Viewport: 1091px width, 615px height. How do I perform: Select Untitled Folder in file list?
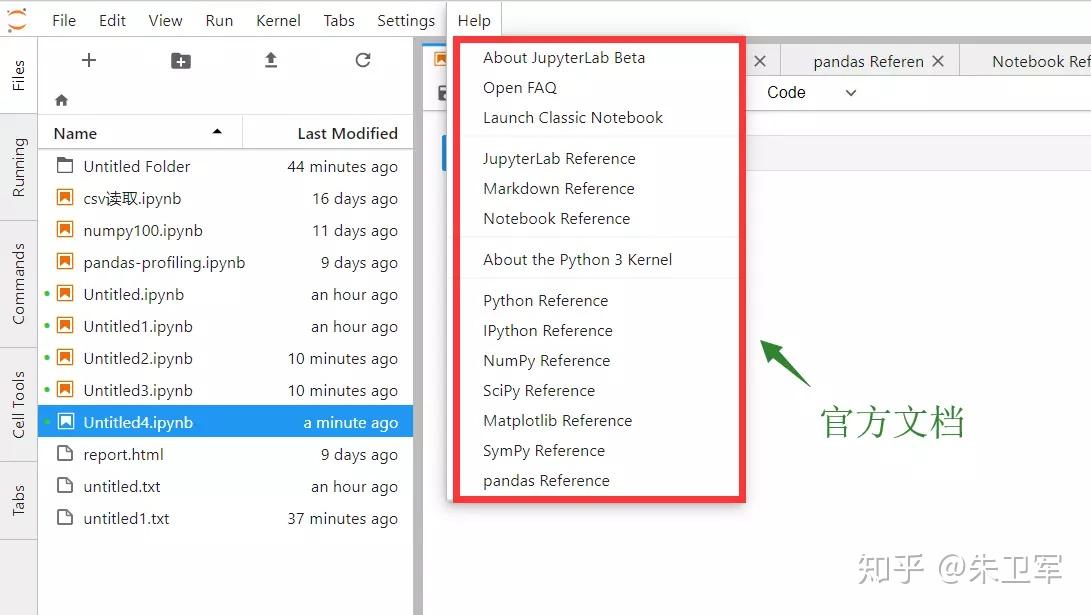pos(226,166)
